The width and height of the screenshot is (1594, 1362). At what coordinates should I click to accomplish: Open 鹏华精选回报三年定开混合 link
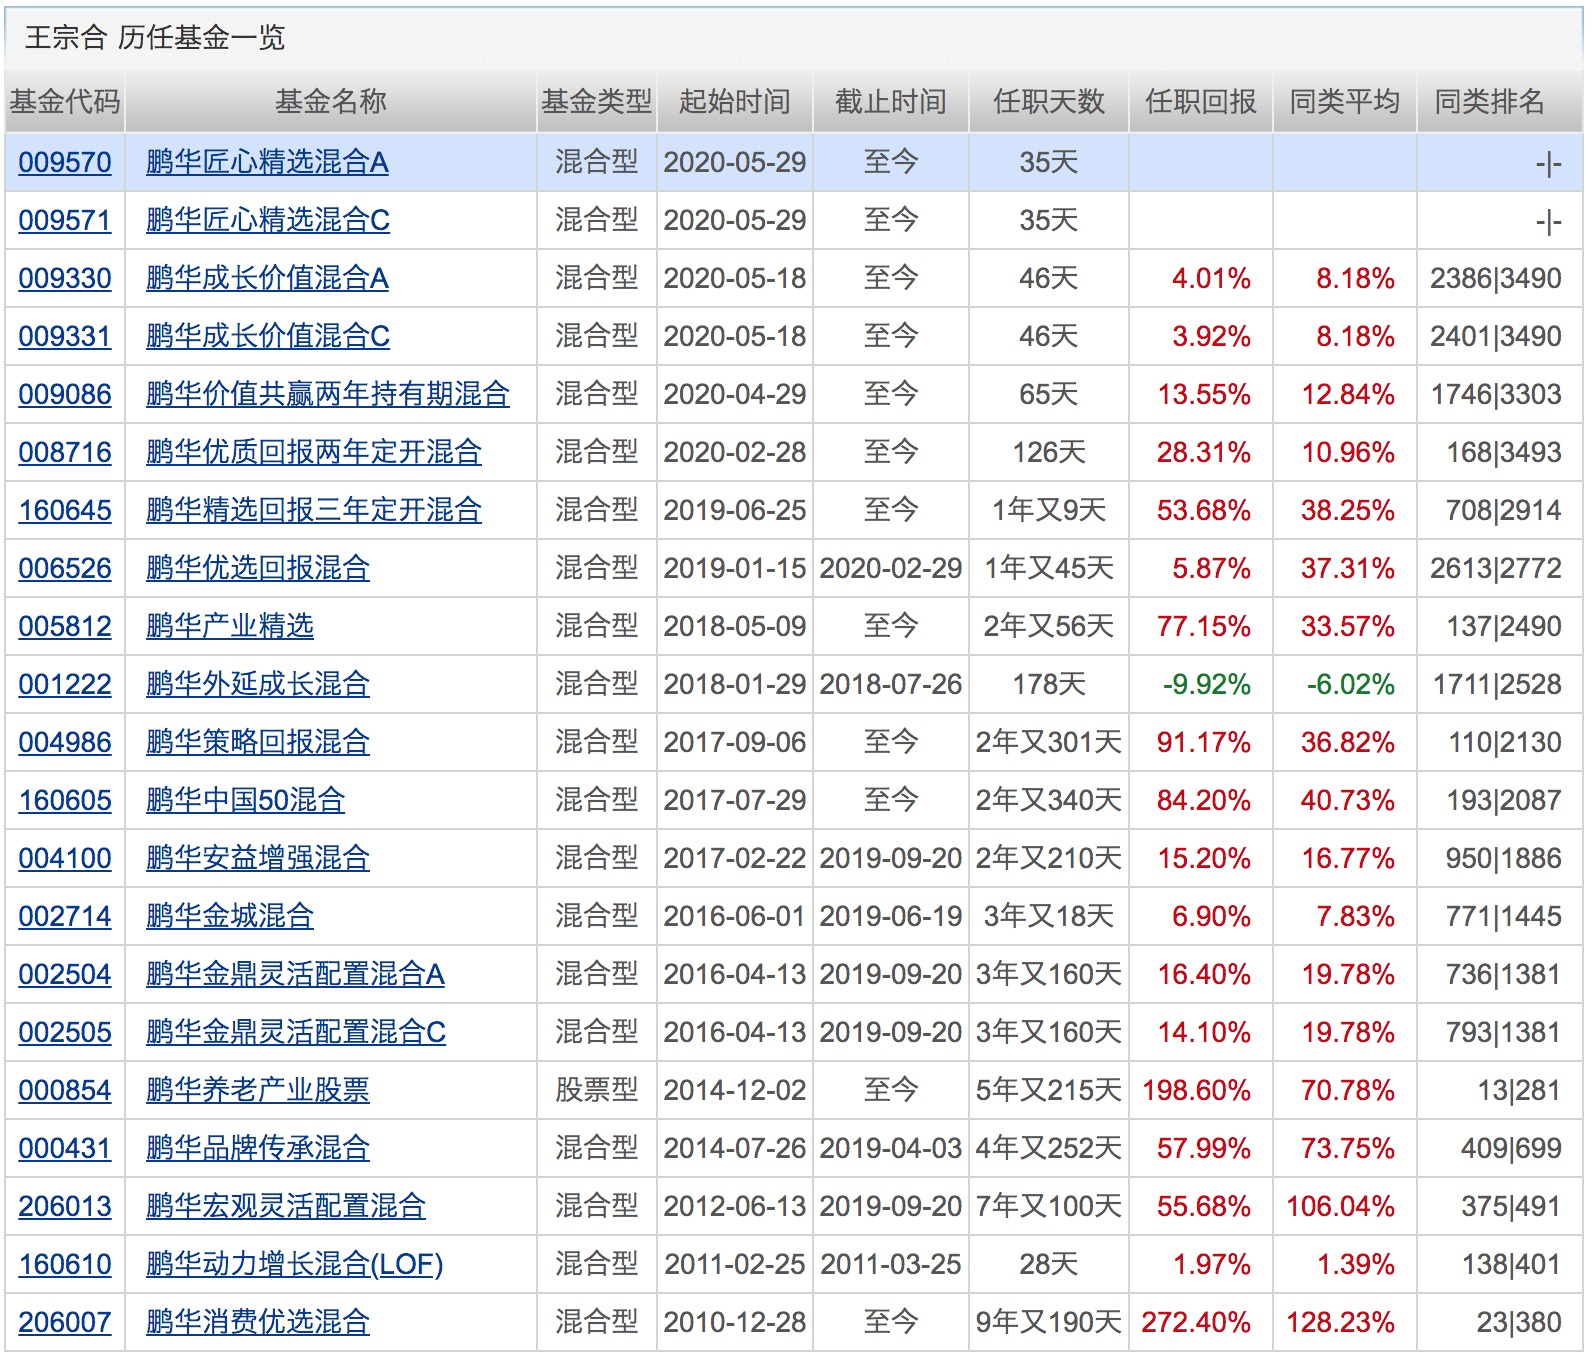[x=314, y=510]
